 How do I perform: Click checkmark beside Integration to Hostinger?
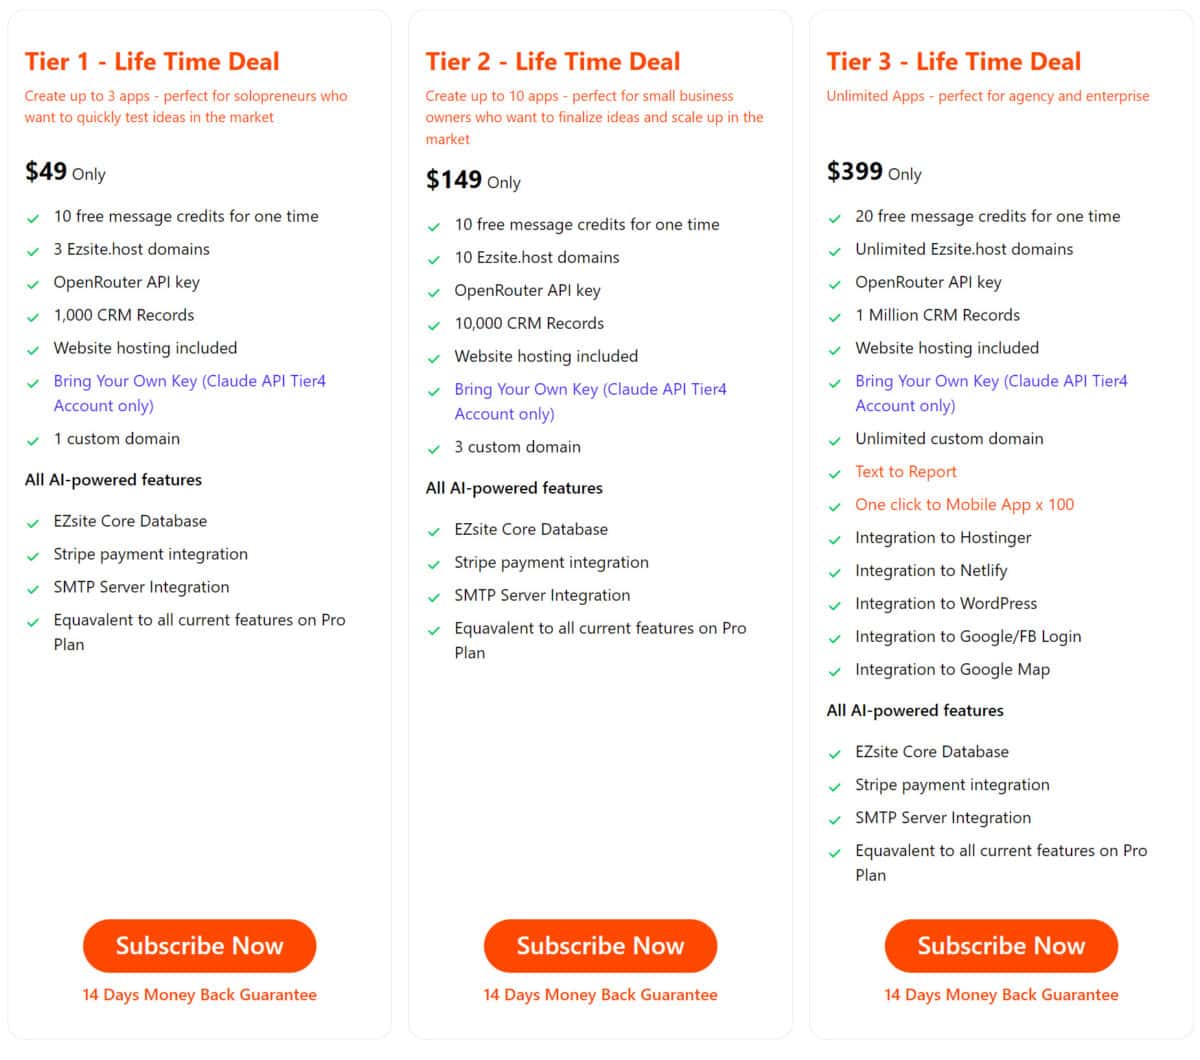tap(835, 540)
